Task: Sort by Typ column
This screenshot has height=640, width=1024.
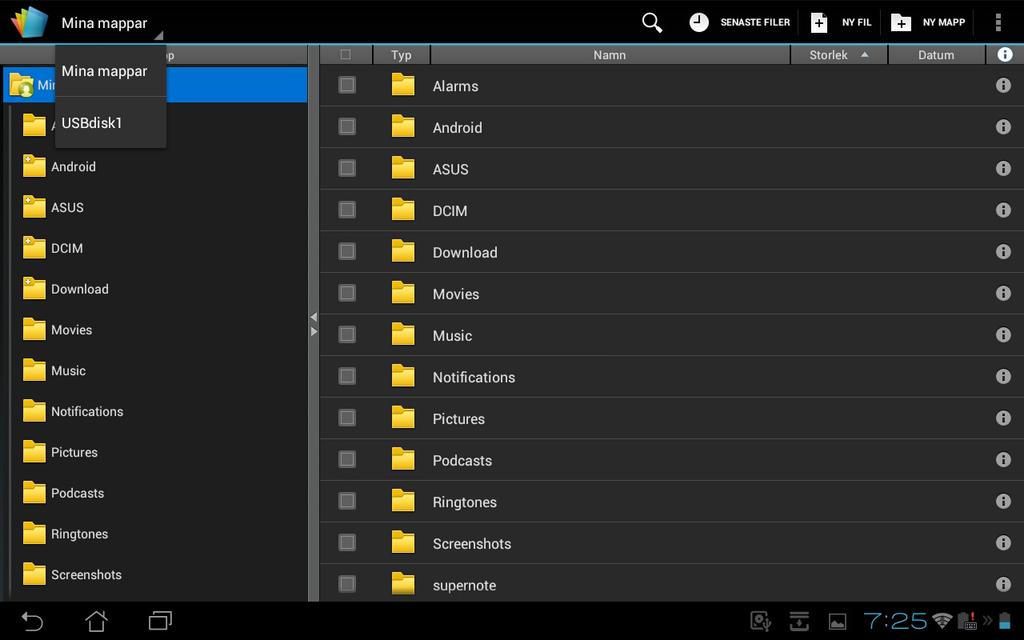Action: (401, 55)
